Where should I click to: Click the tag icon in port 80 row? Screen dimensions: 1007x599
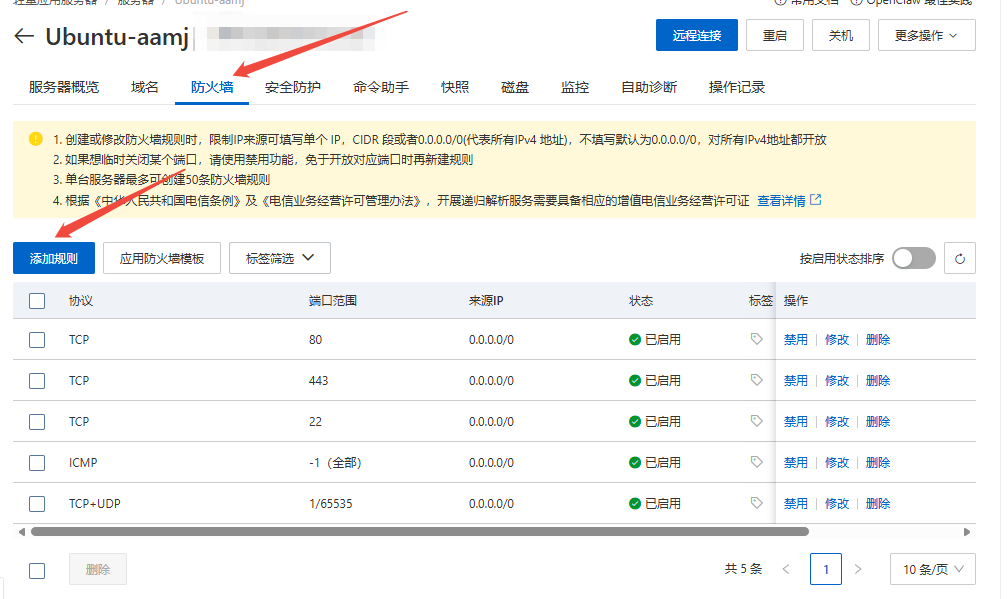coord(757,339)
